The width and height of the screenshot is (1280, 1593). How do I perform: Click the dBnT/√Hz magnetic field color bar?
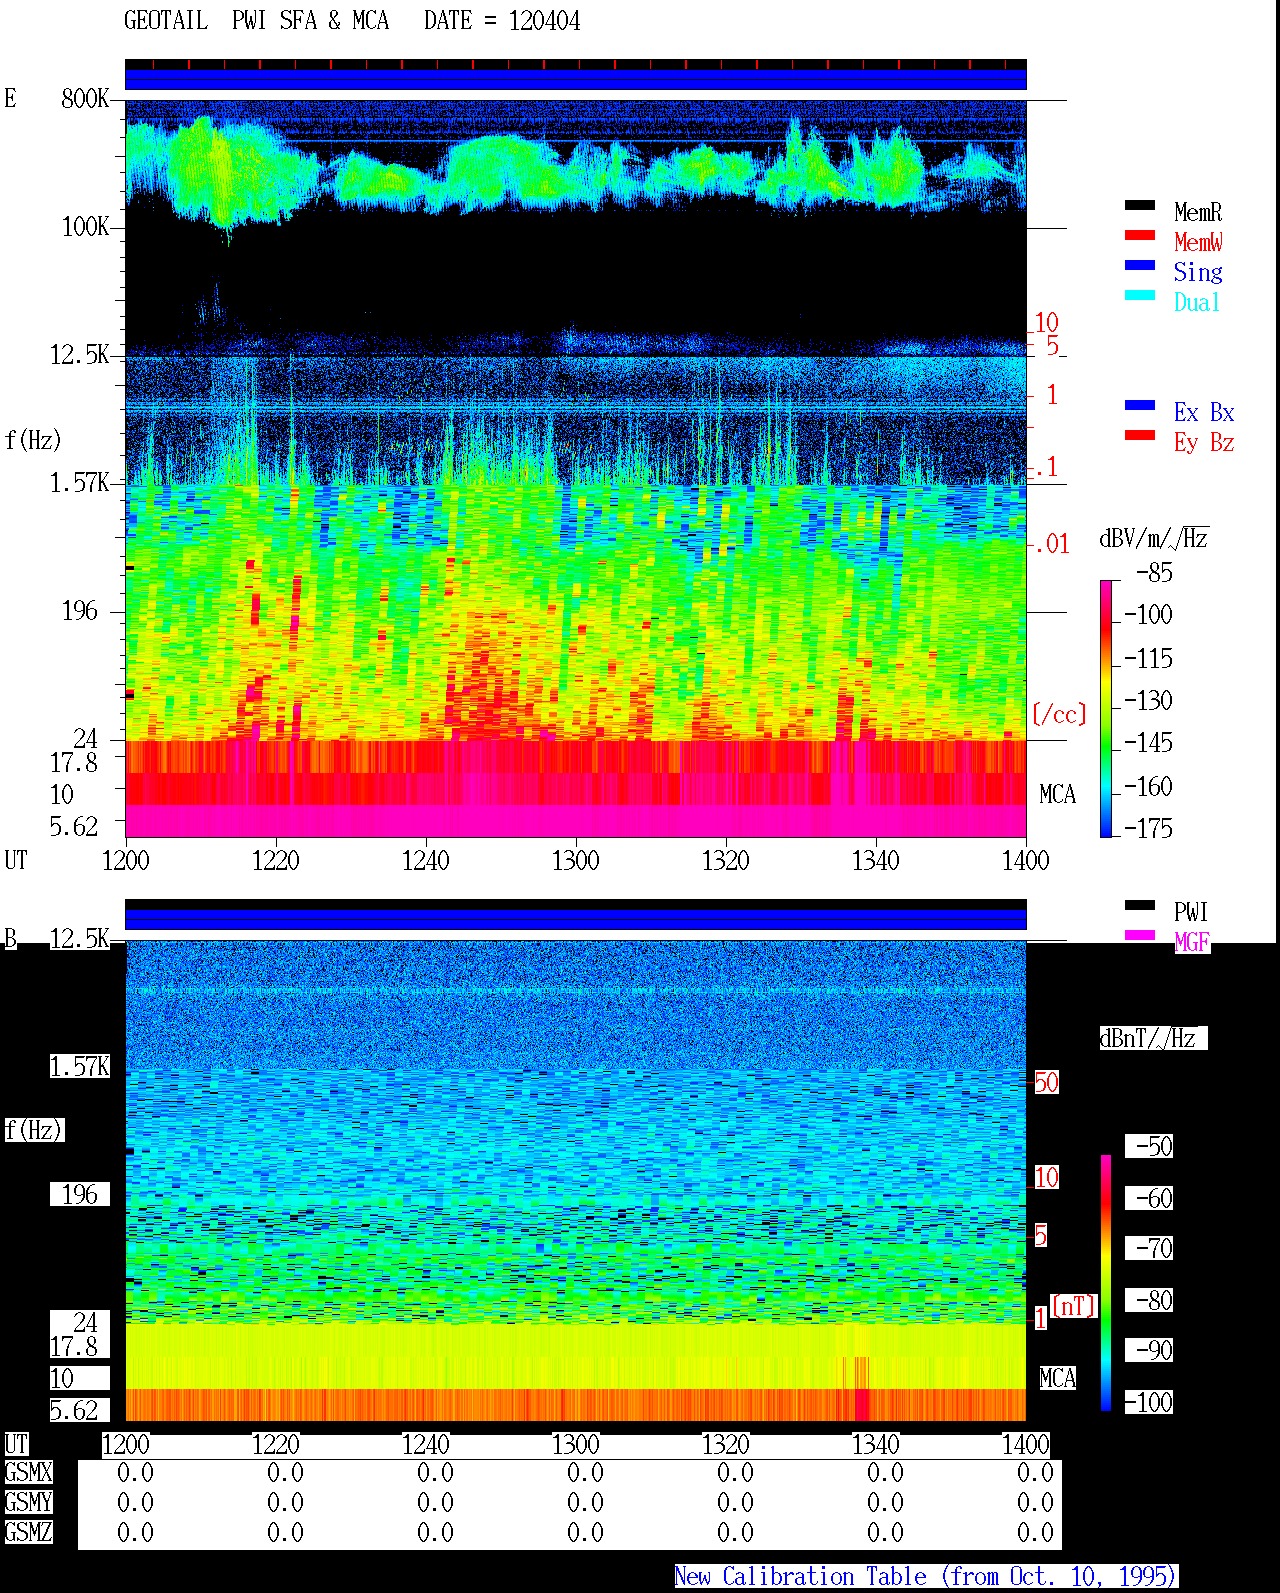click(x=1106, y=1283)
